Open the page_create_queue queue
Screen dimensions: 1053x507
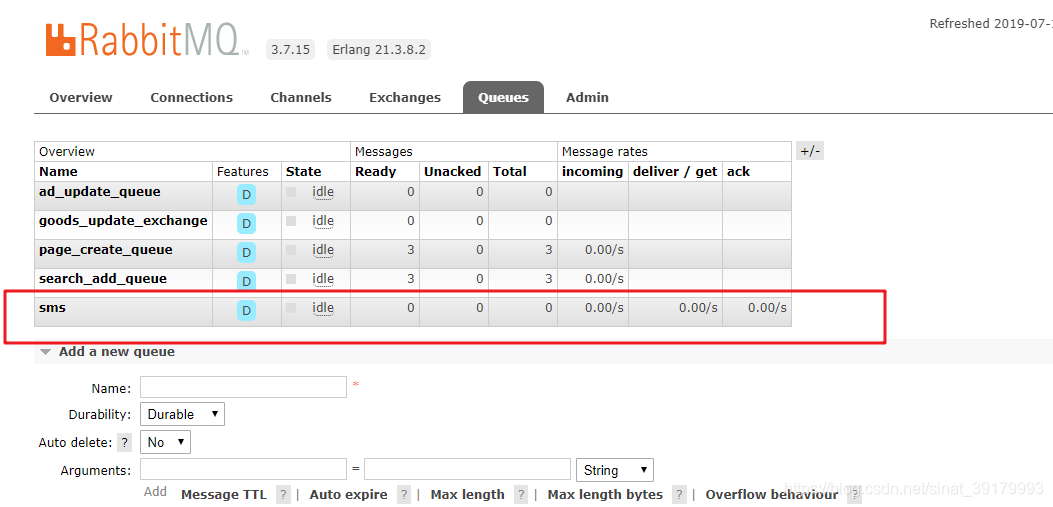coord(105,250)
